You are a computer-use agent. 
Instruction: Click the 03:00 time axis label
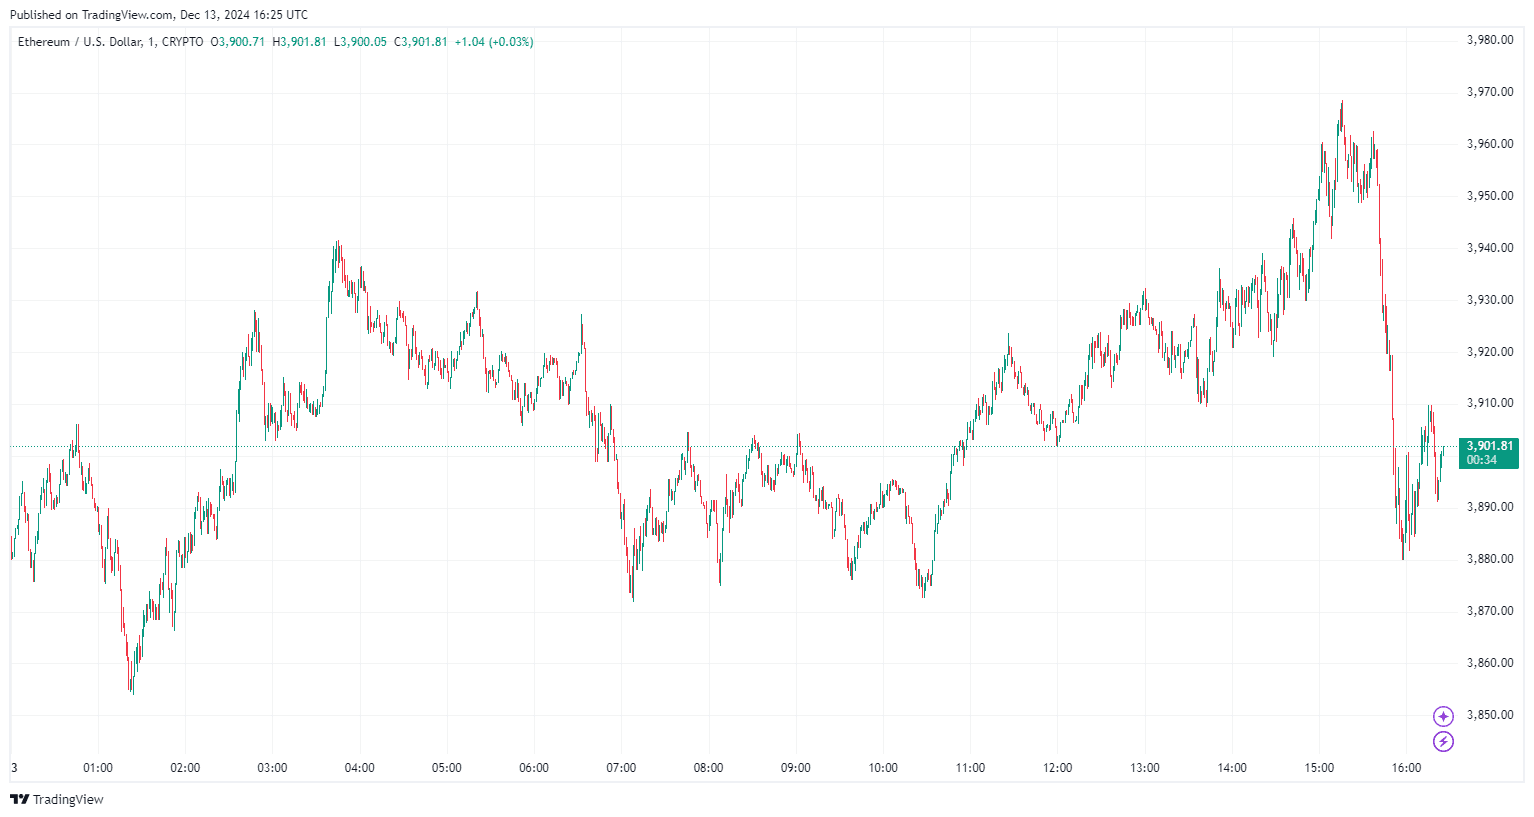272,768
